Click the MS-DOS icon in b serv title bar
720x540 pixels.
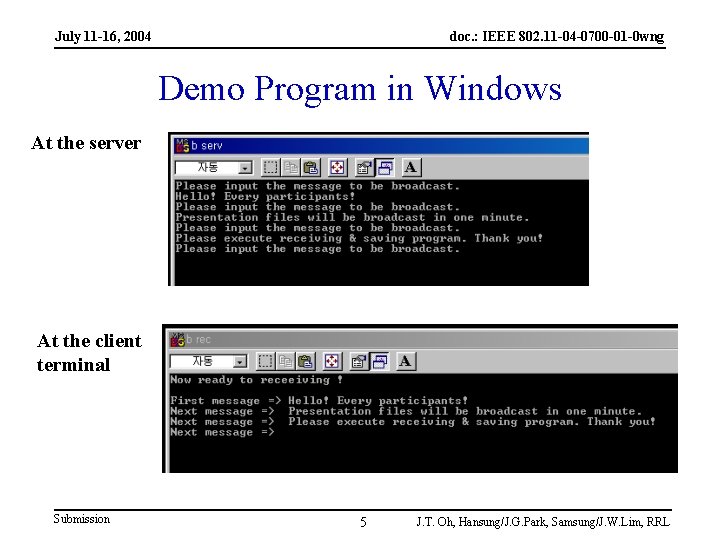pyautogui.click(x=182, y=146)
